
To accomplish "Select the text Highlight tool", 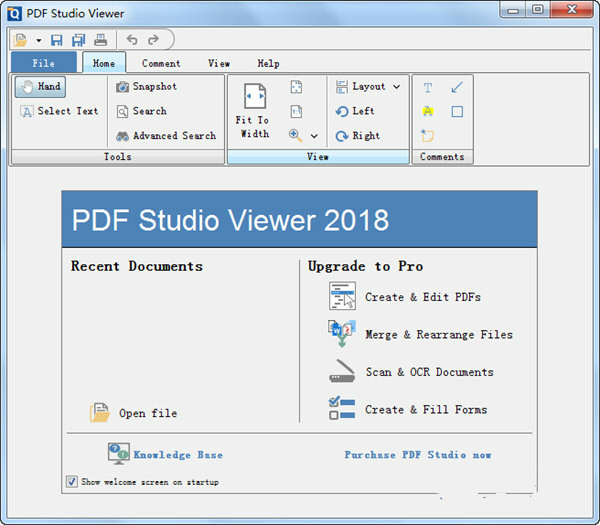I will (428, 111).
